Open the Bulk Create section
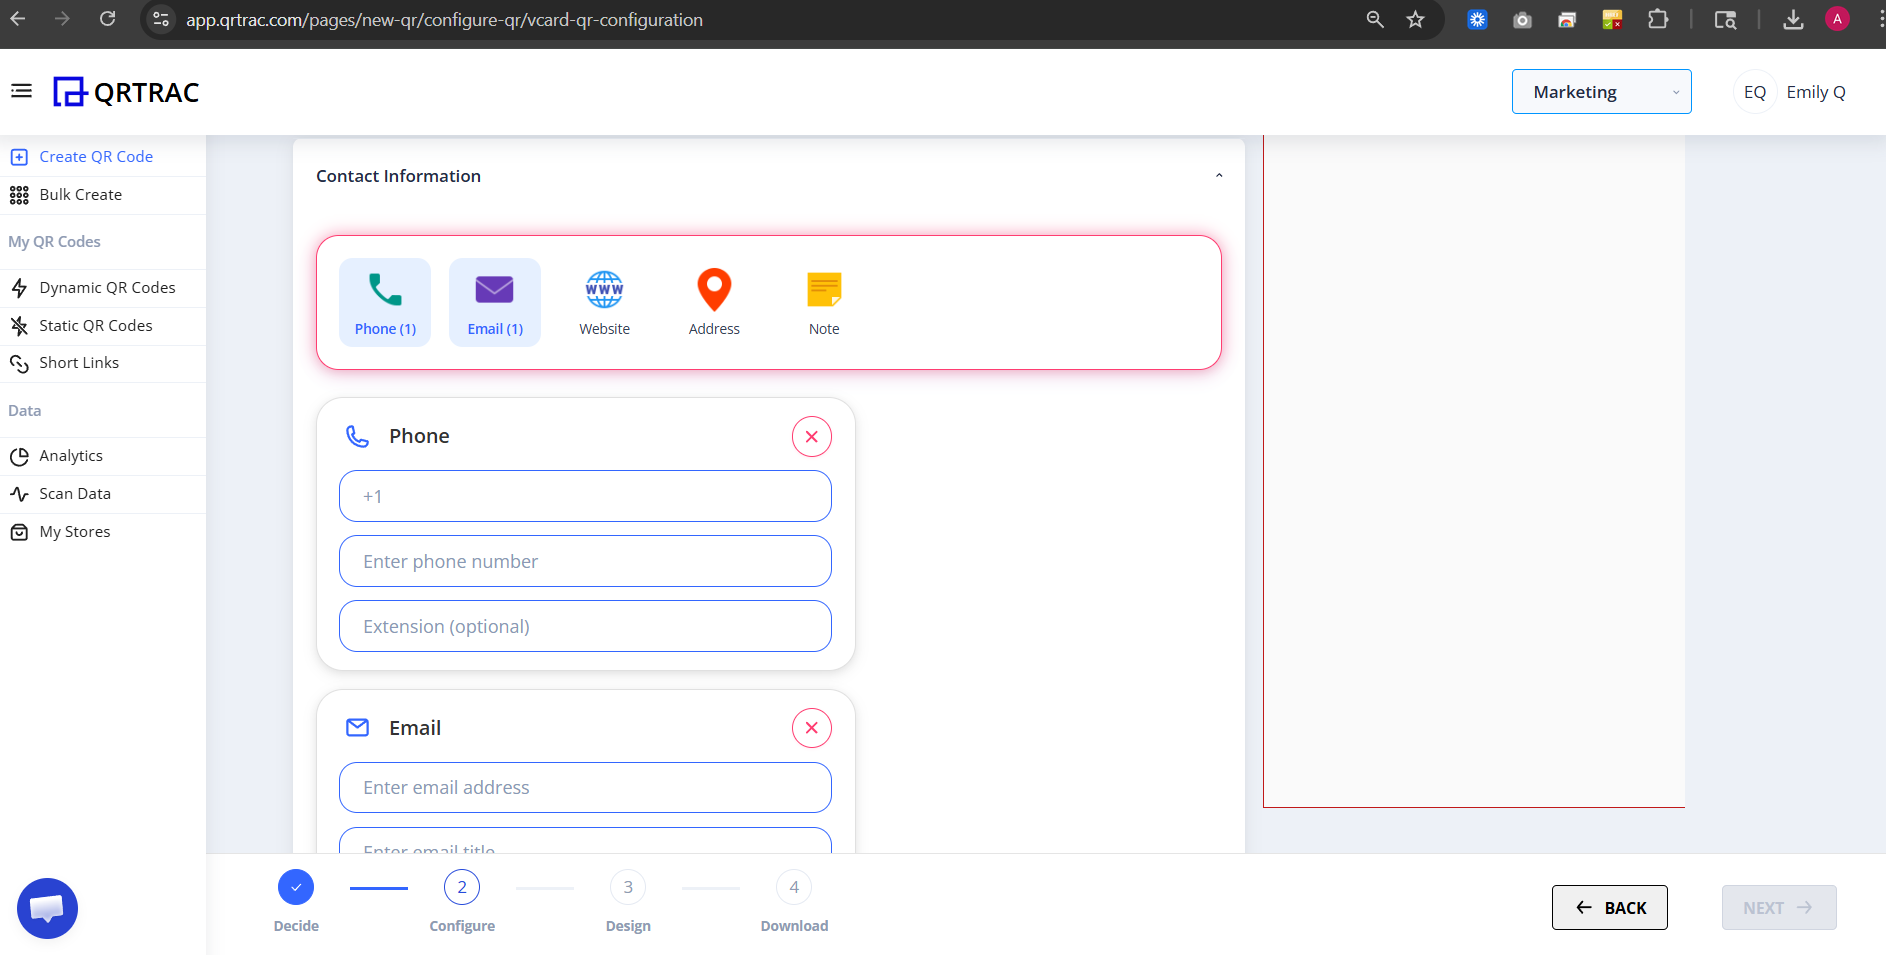This screenshot has width=1886, height=955. click(x=78, y=194)
